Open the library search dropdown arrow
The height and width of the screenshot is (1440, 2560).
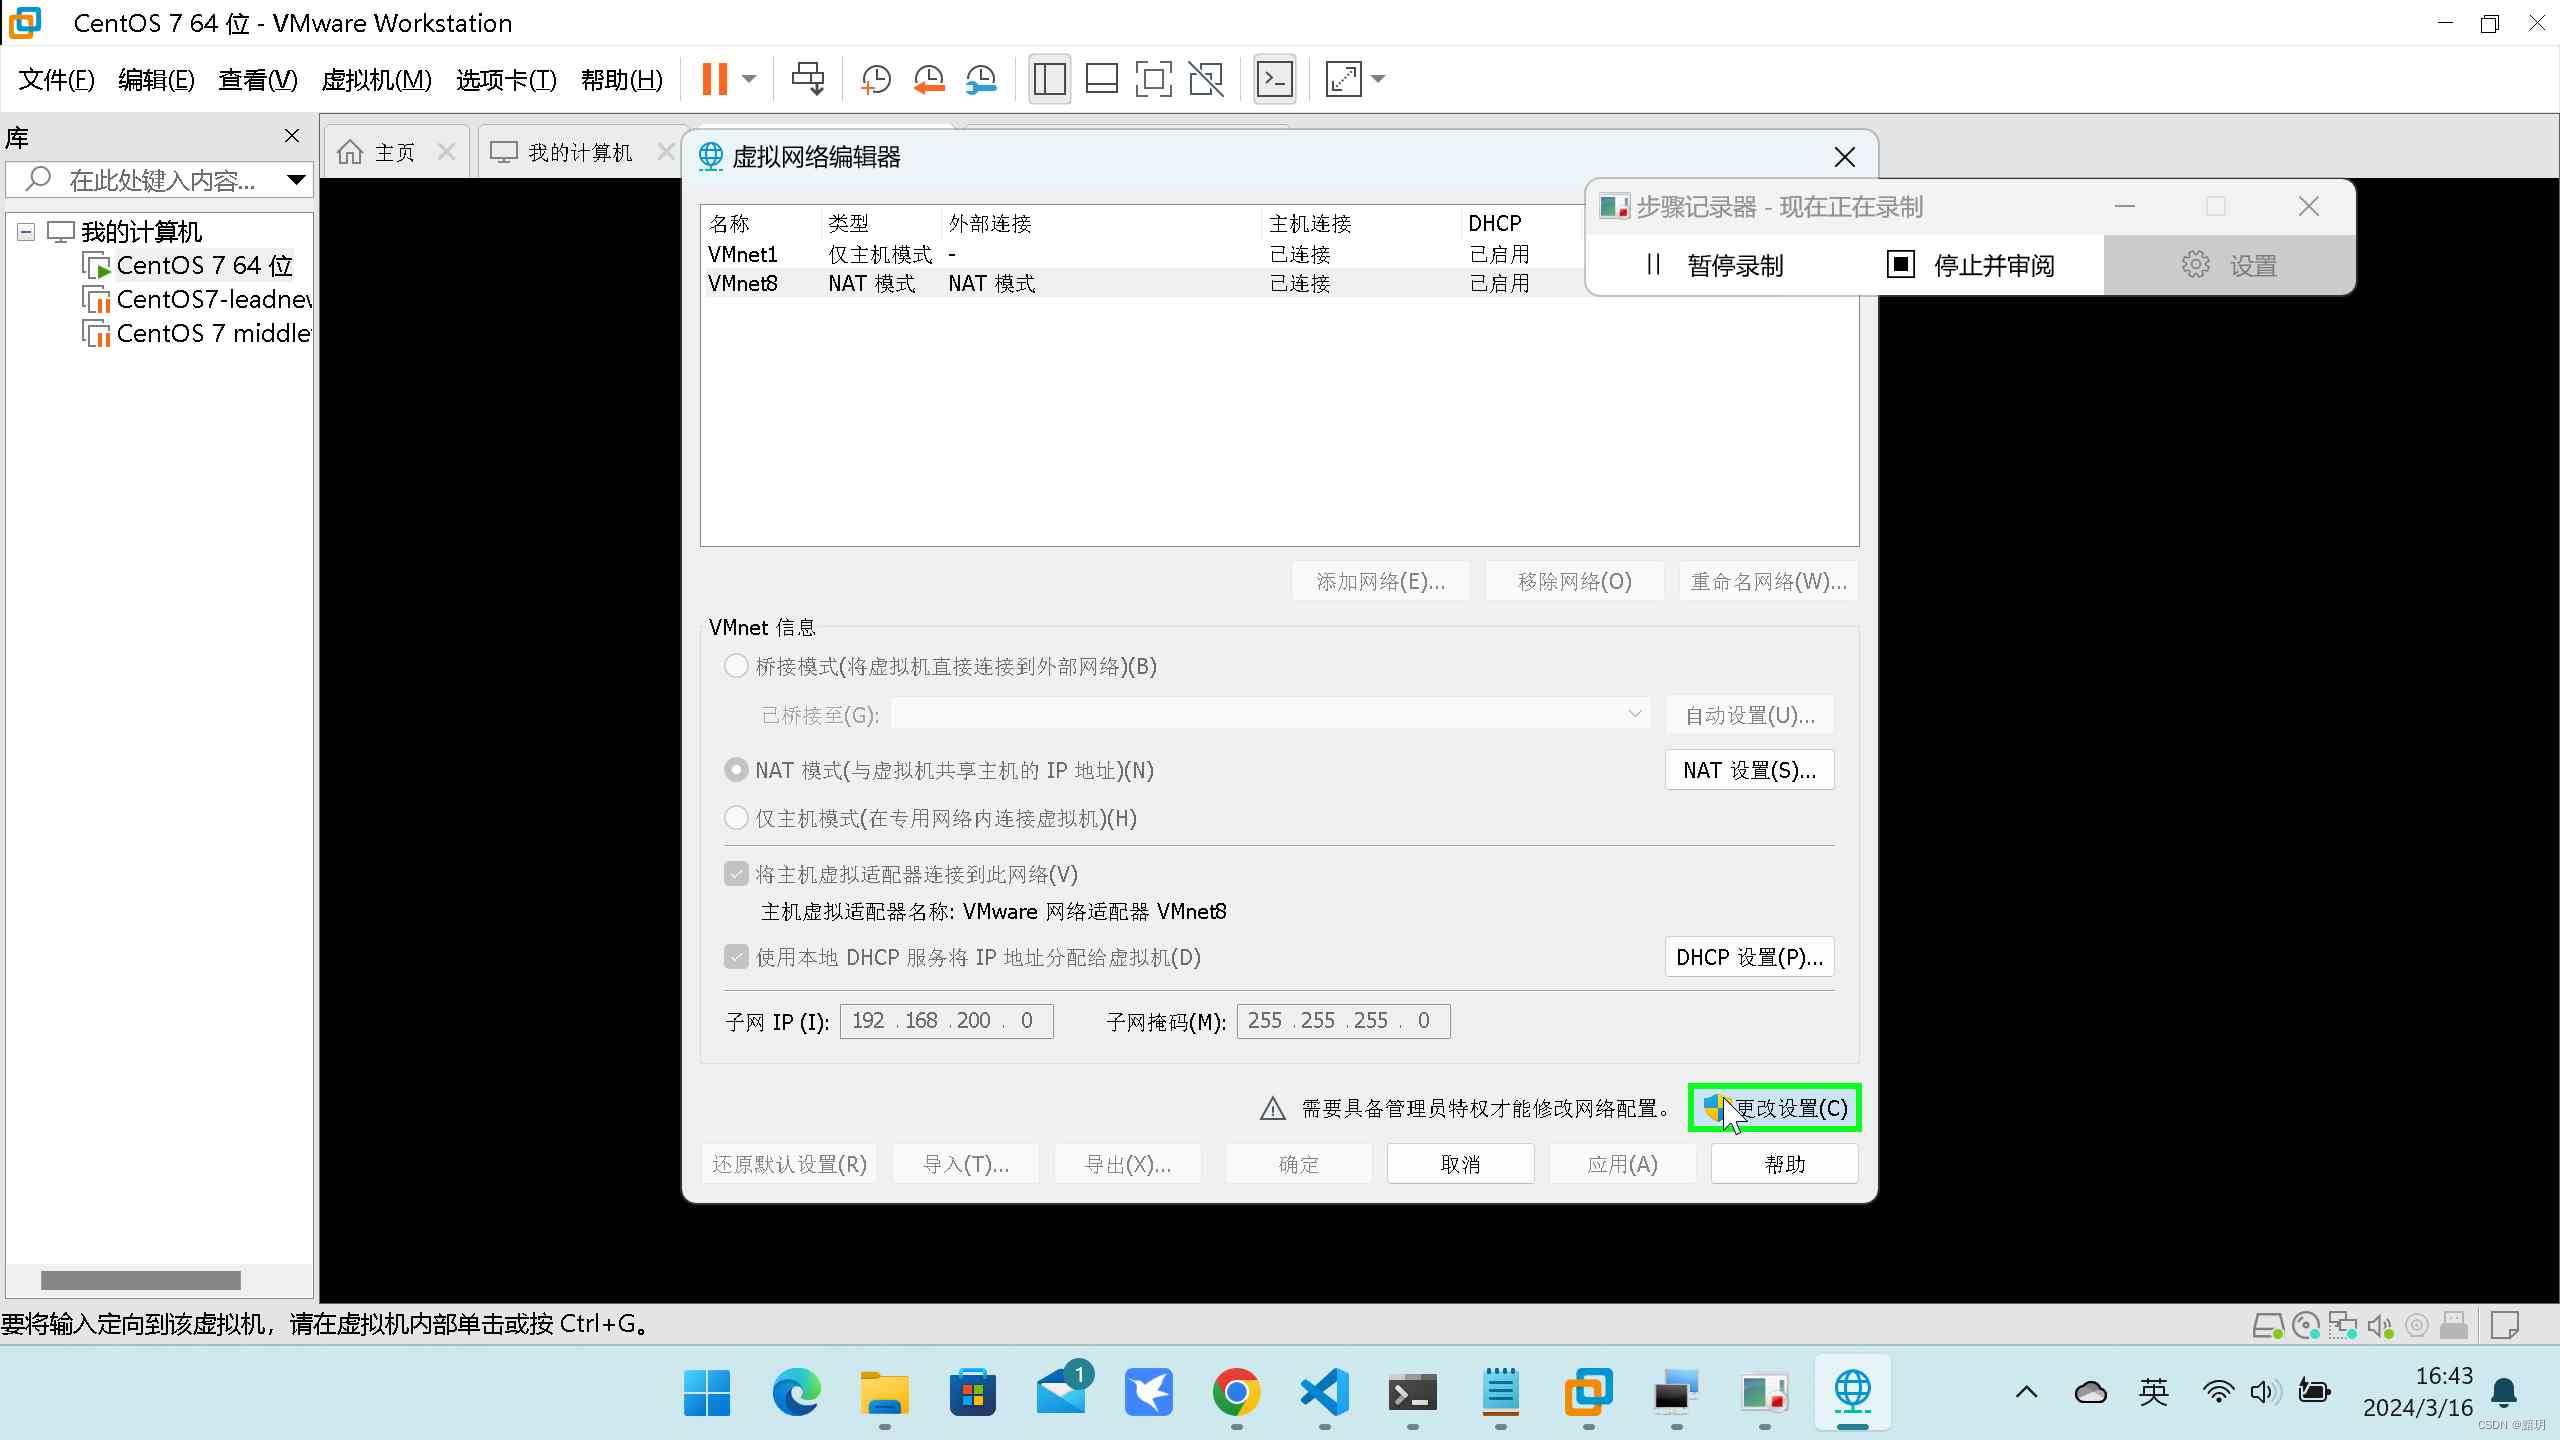[x=296, y=180]
